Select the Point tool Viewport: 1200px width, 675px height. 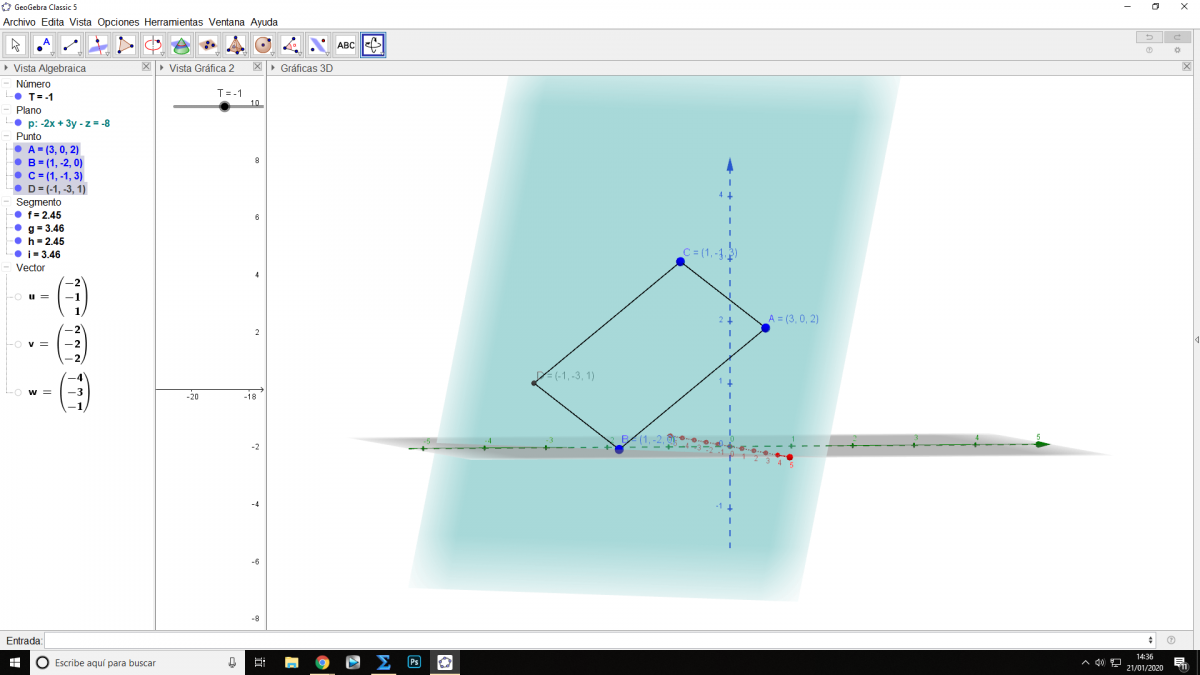(43, 45)
